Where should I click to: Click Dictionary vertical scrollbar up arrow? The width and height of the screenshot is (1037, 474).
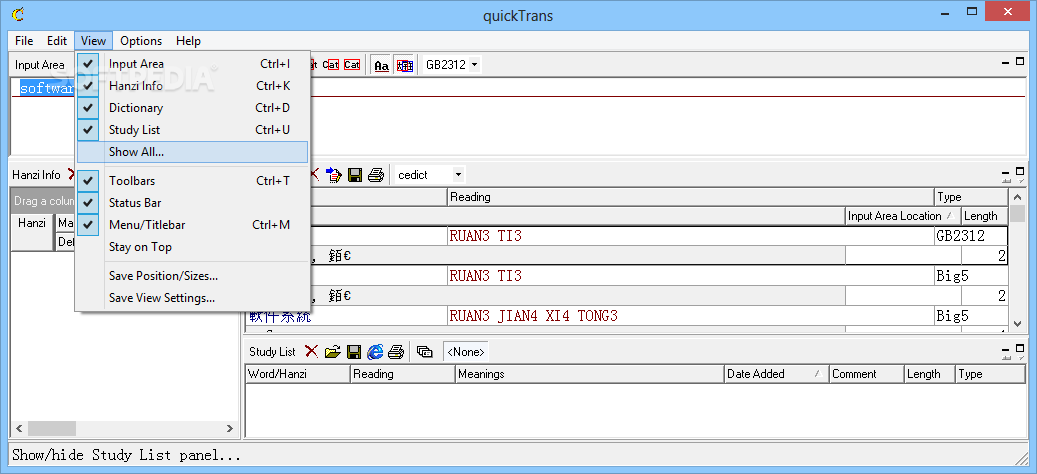(x=1017, y=197)
